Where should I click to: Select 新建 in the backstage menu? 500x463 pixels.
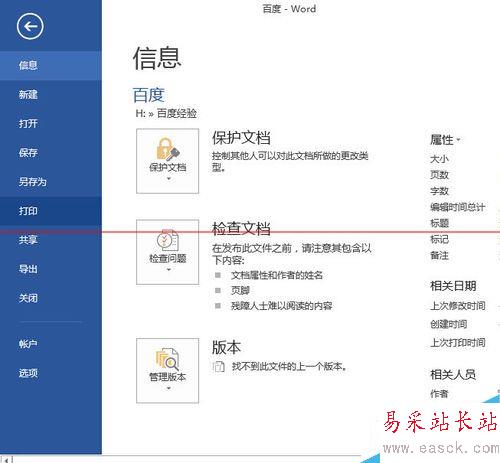pos(51,95)
